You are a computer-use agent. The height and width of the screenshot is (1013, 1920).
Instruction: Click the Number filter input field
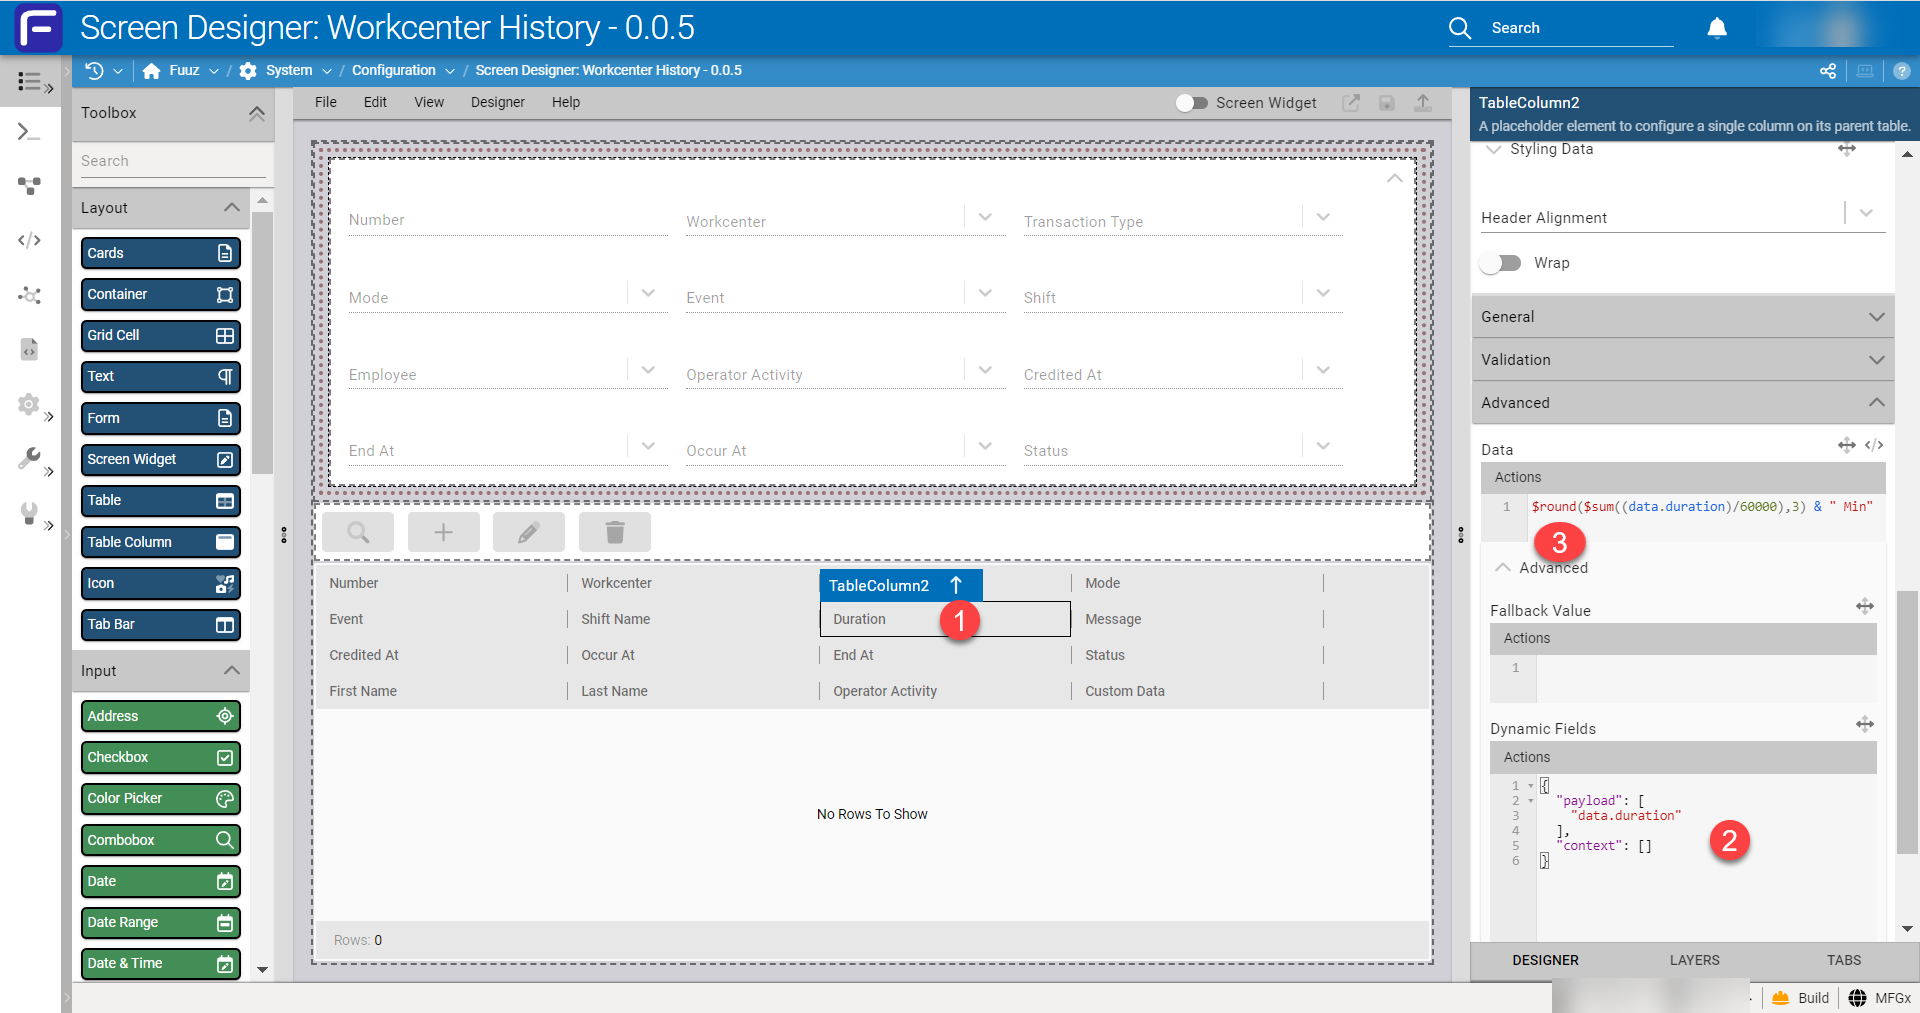[x=508, y=220]
